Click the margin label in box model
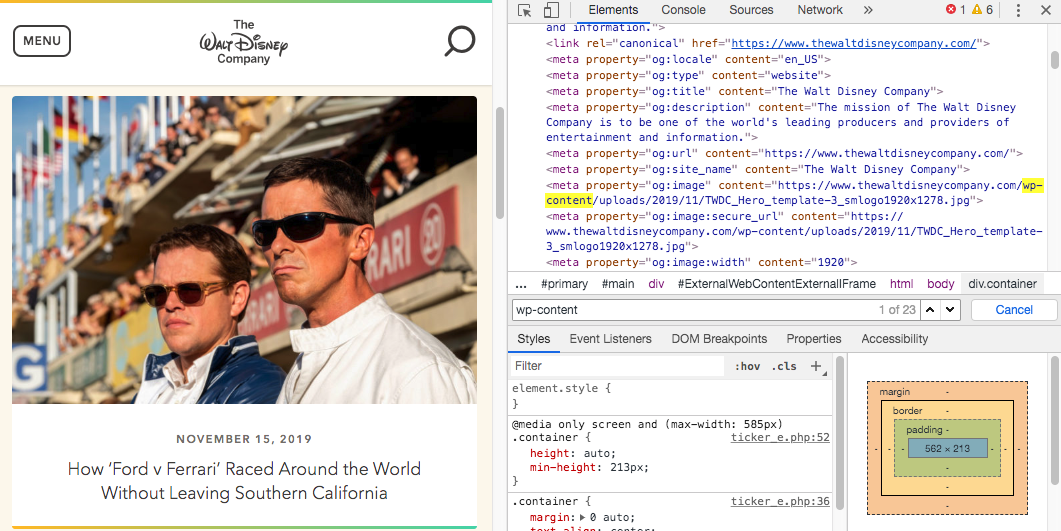The width and height of the screenshot is (1061, 531). (895, 392)
